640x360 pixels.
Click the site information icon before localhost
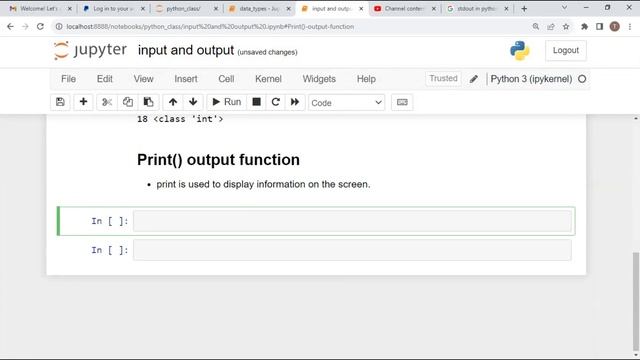click(59, 27)
